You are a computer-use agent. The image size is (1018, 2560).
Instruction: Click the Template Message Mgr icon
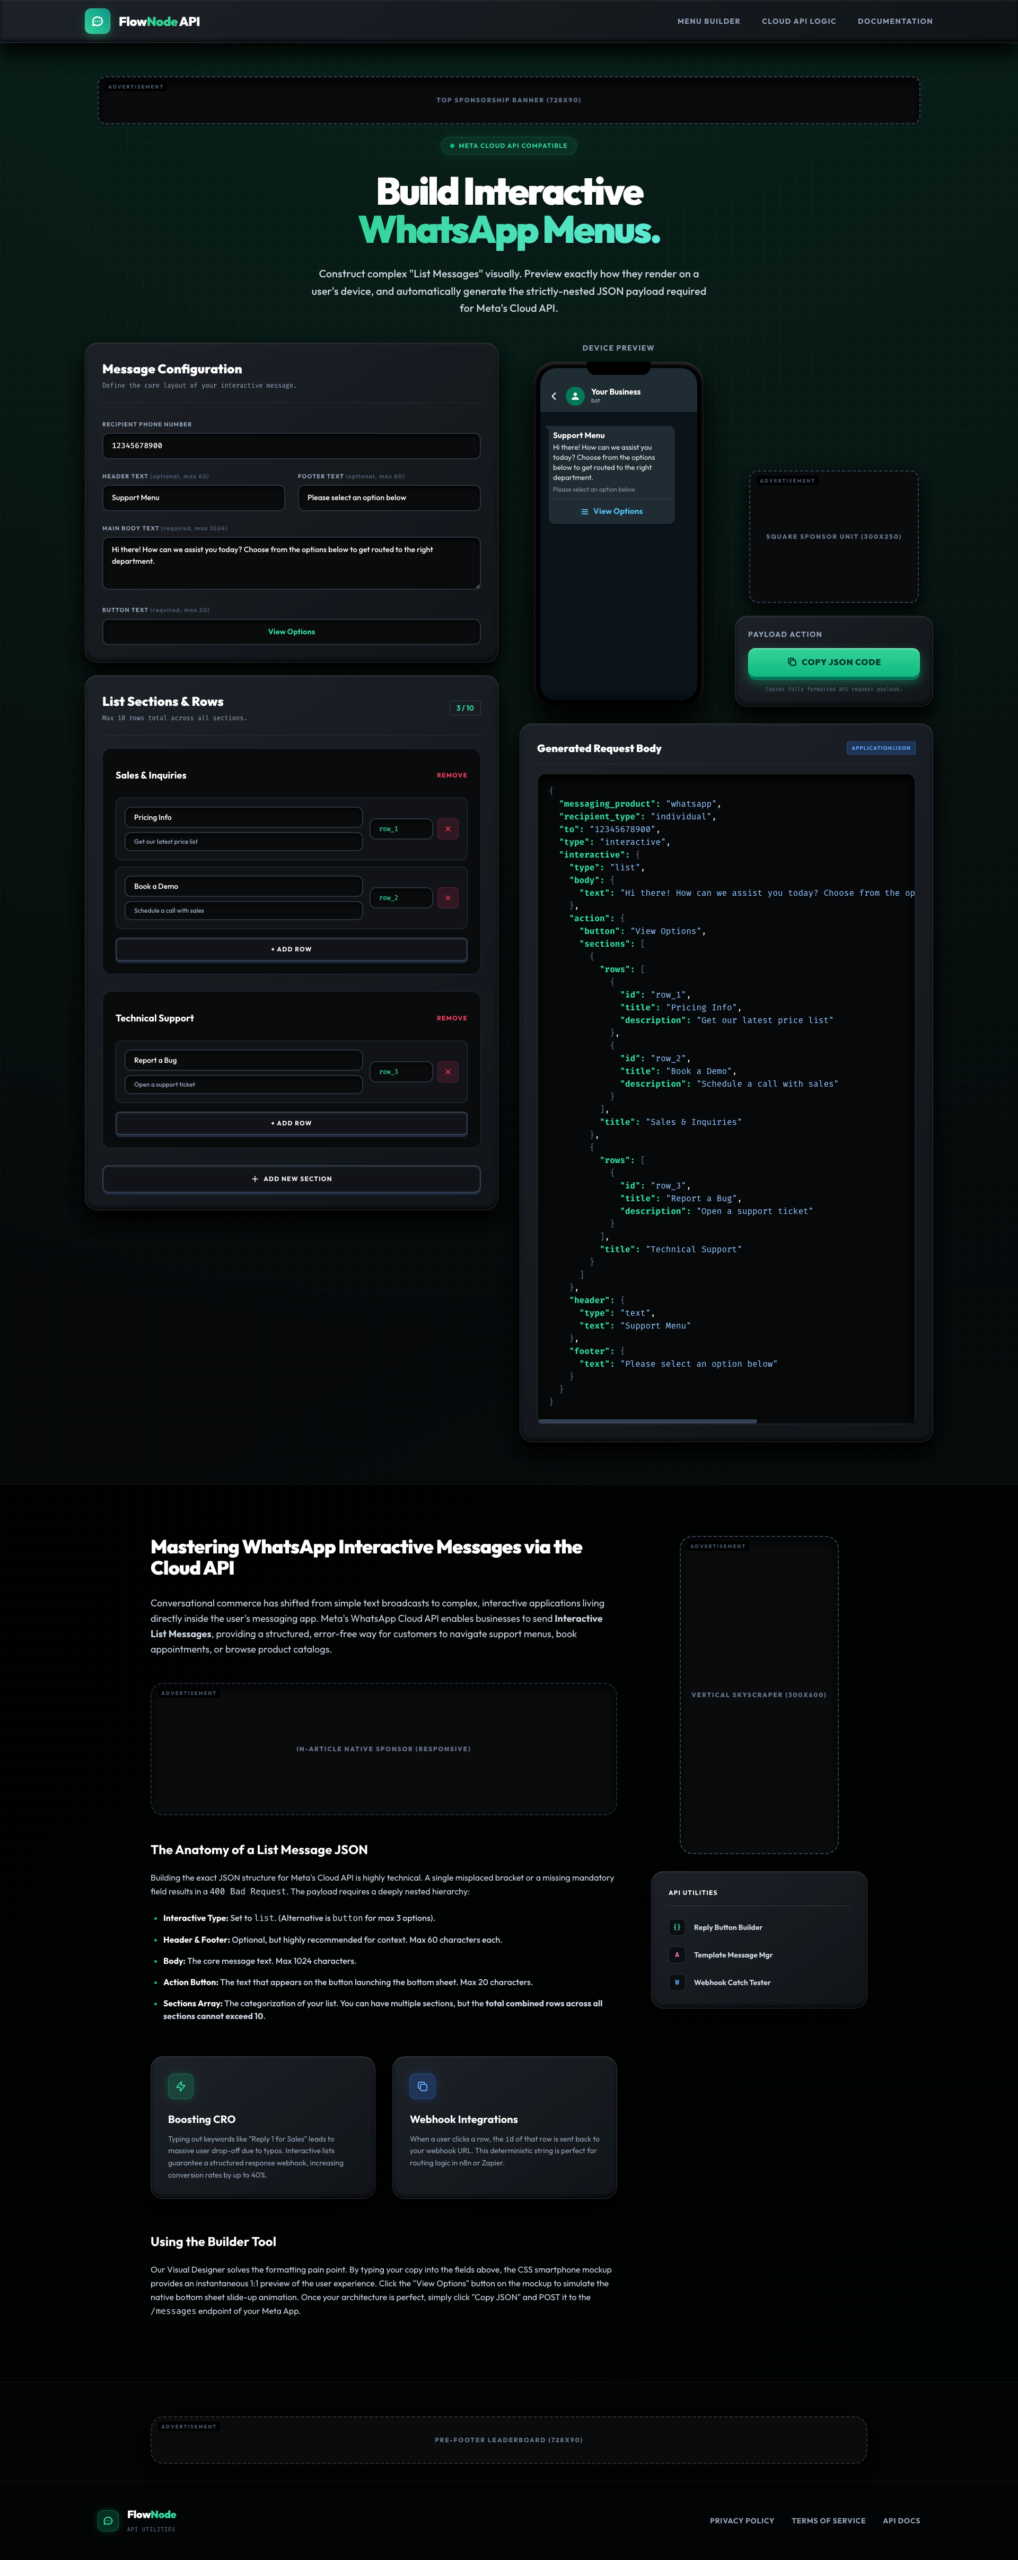coord(677,1955)
